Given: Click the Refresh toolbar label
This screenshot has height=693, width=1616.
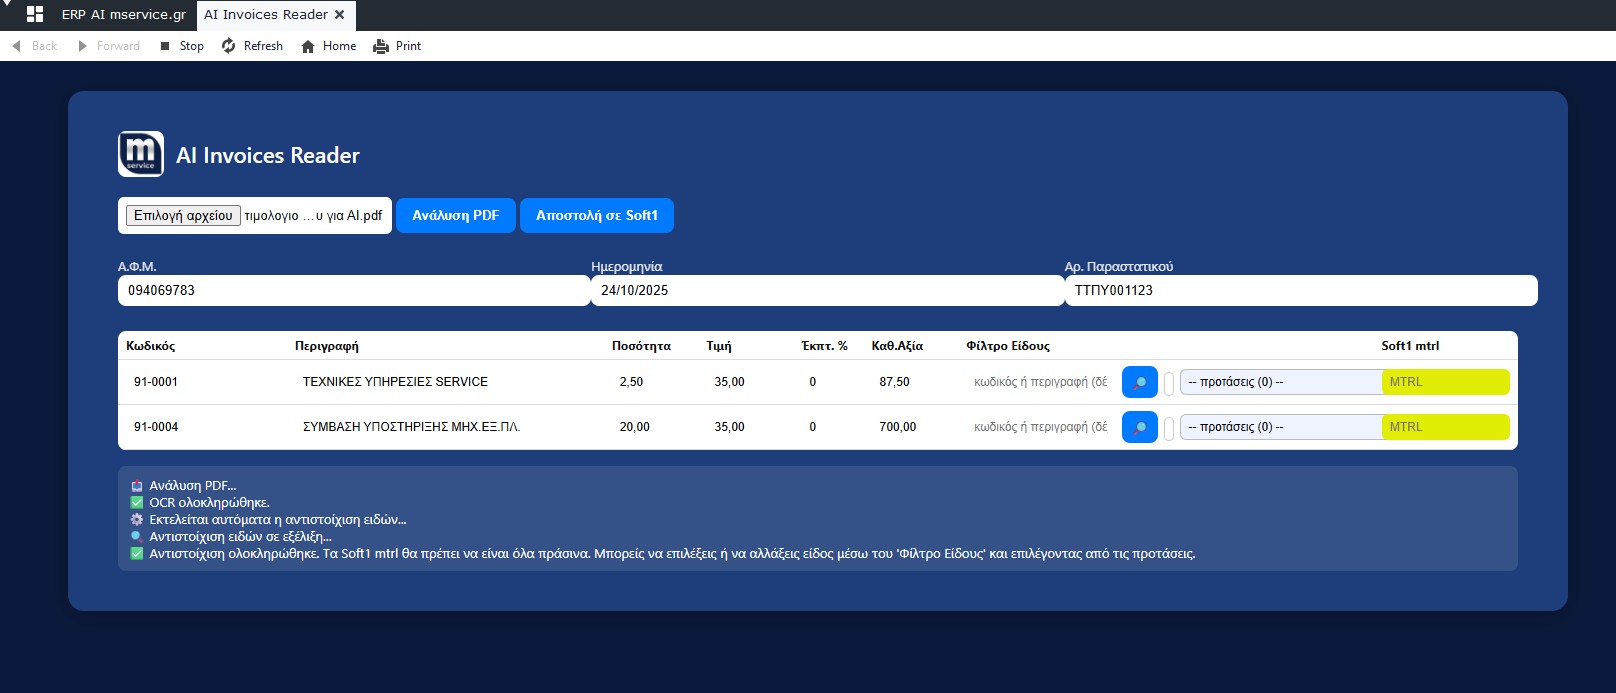Looking at the screenshot, I should (263, 46).
